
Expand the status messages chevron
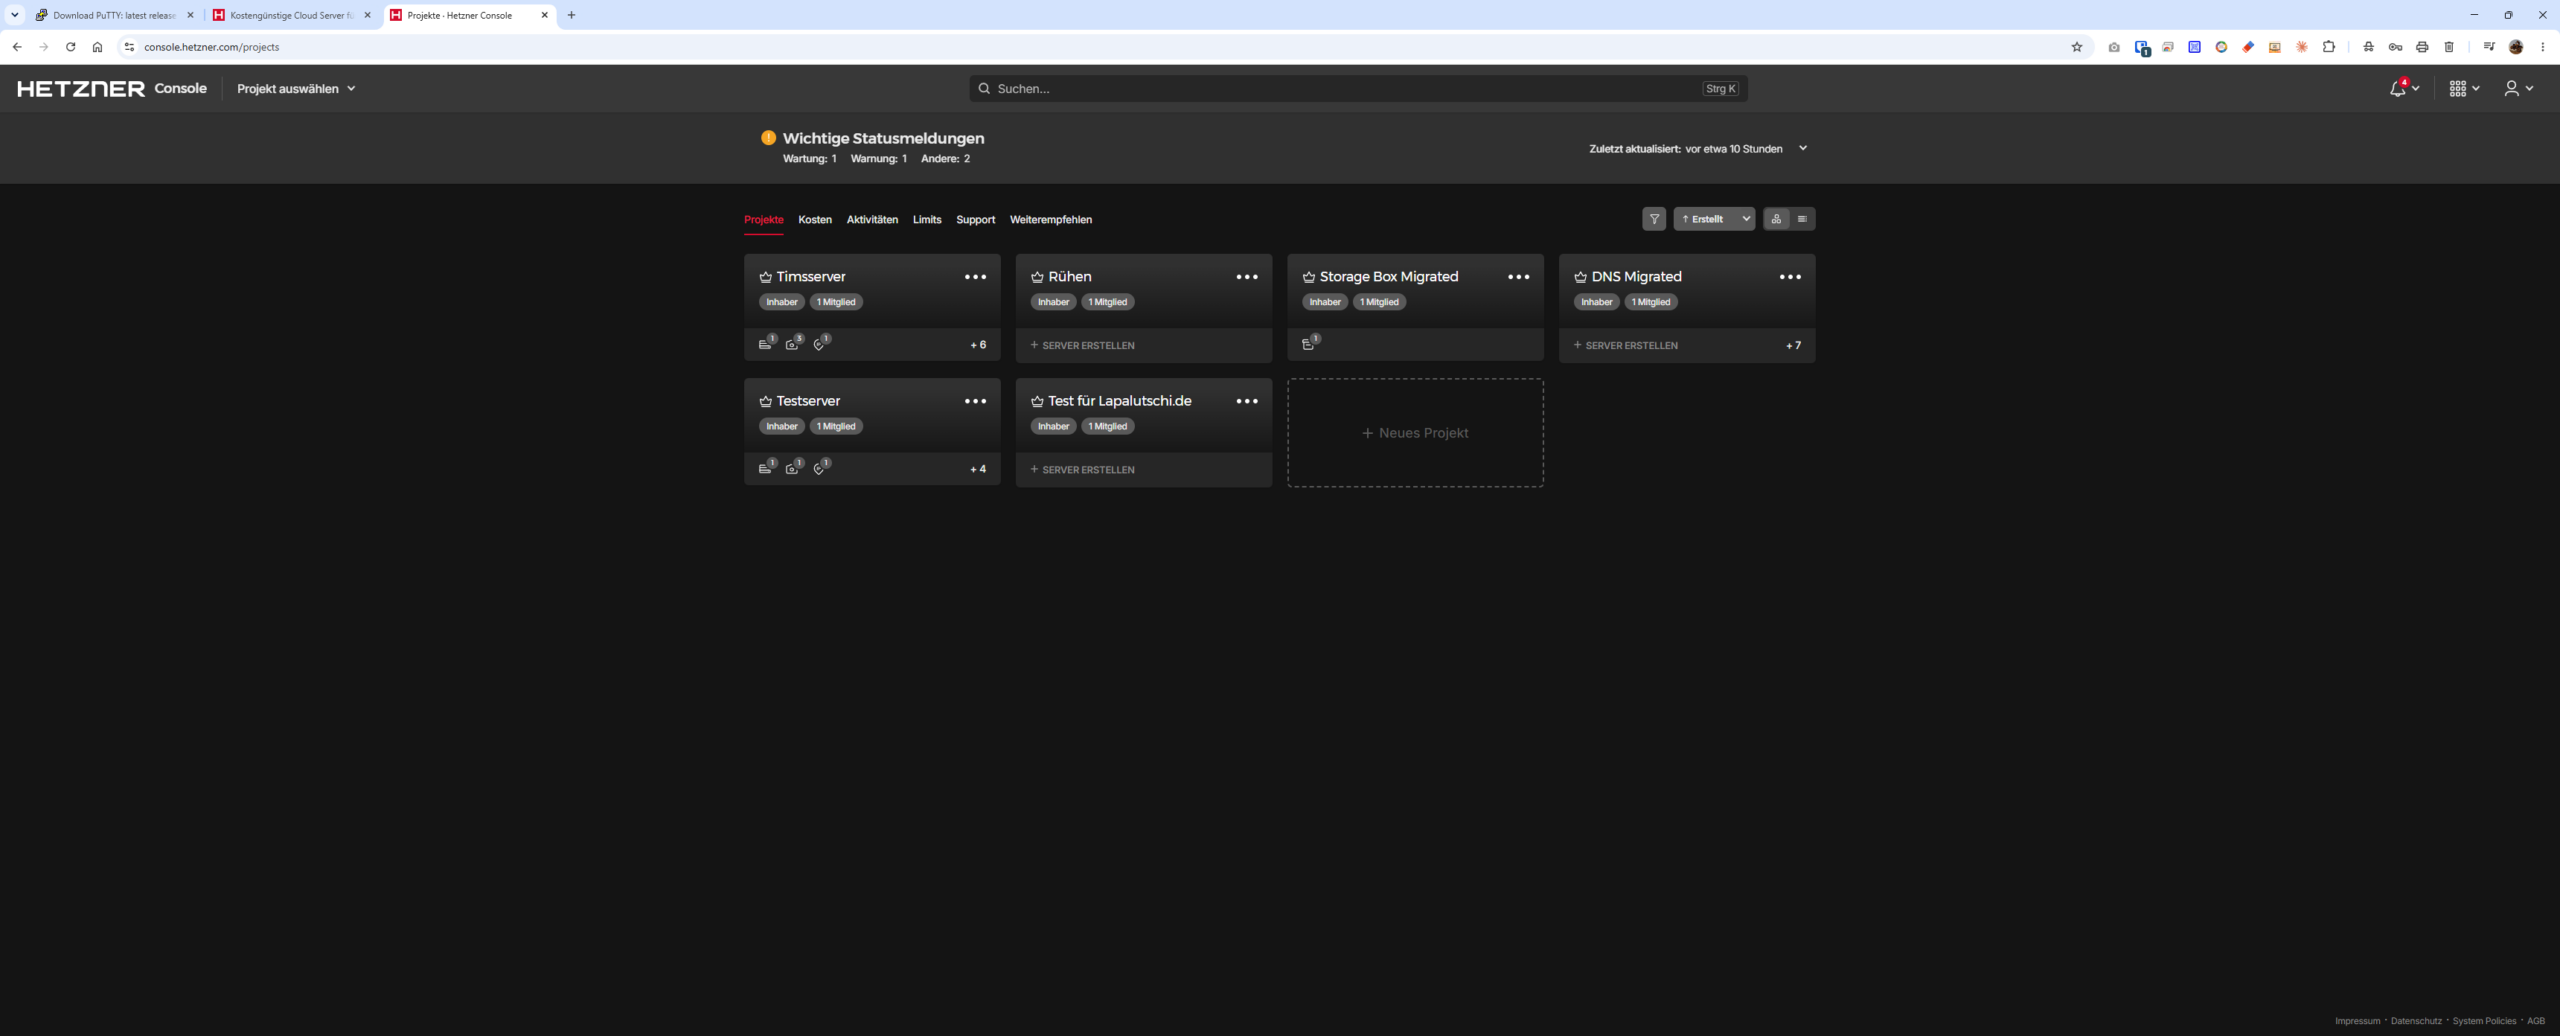point(1803,148)
